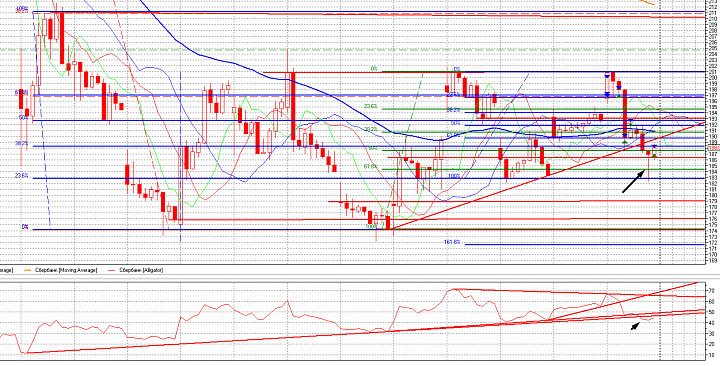
Task: Select the tall red candle at 201 high
Action: pyautogui.click(x=292, y=106)
